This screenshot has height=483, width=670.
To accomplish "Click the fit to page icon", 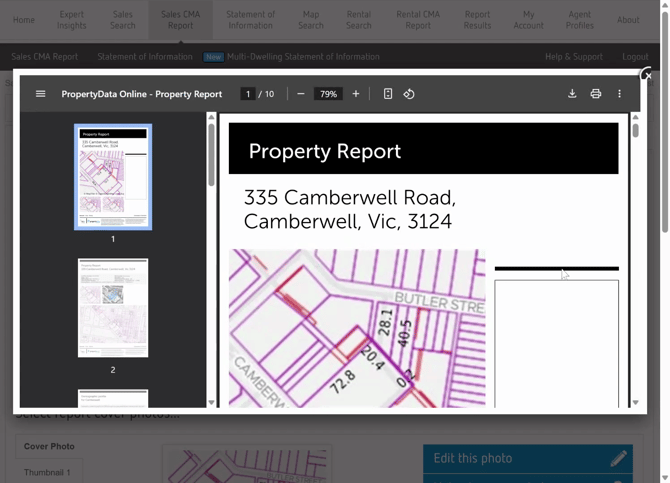I will (388, 94).
